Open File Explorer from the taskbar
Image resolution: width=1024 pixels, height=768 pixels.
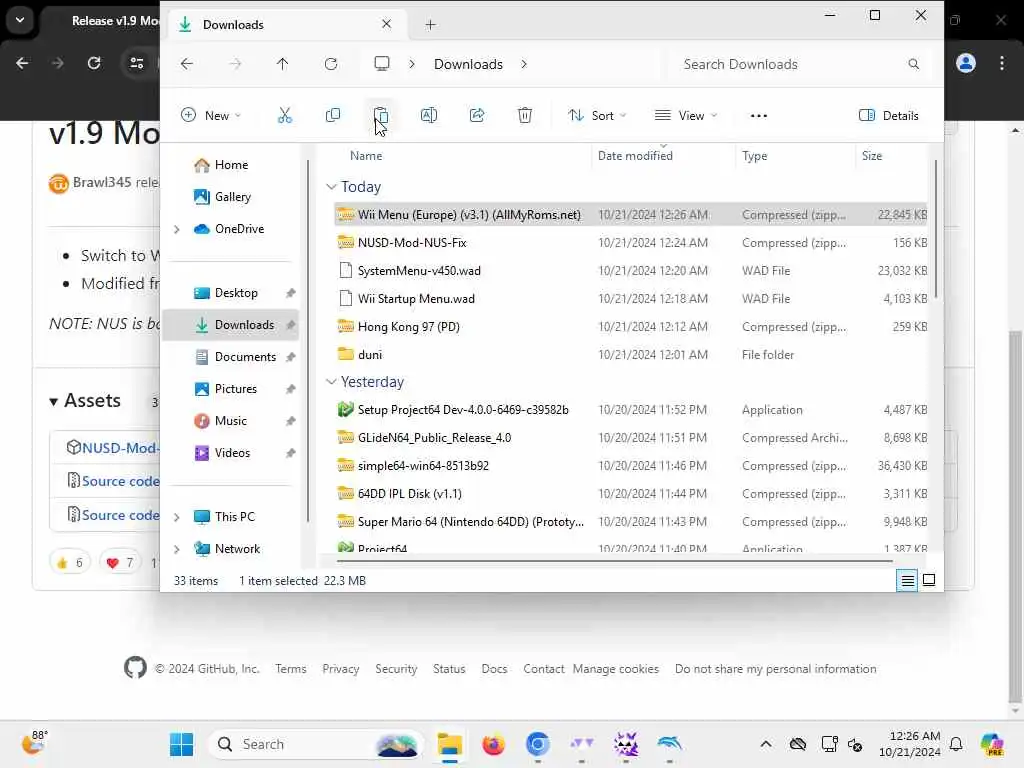tap(450, 744)
